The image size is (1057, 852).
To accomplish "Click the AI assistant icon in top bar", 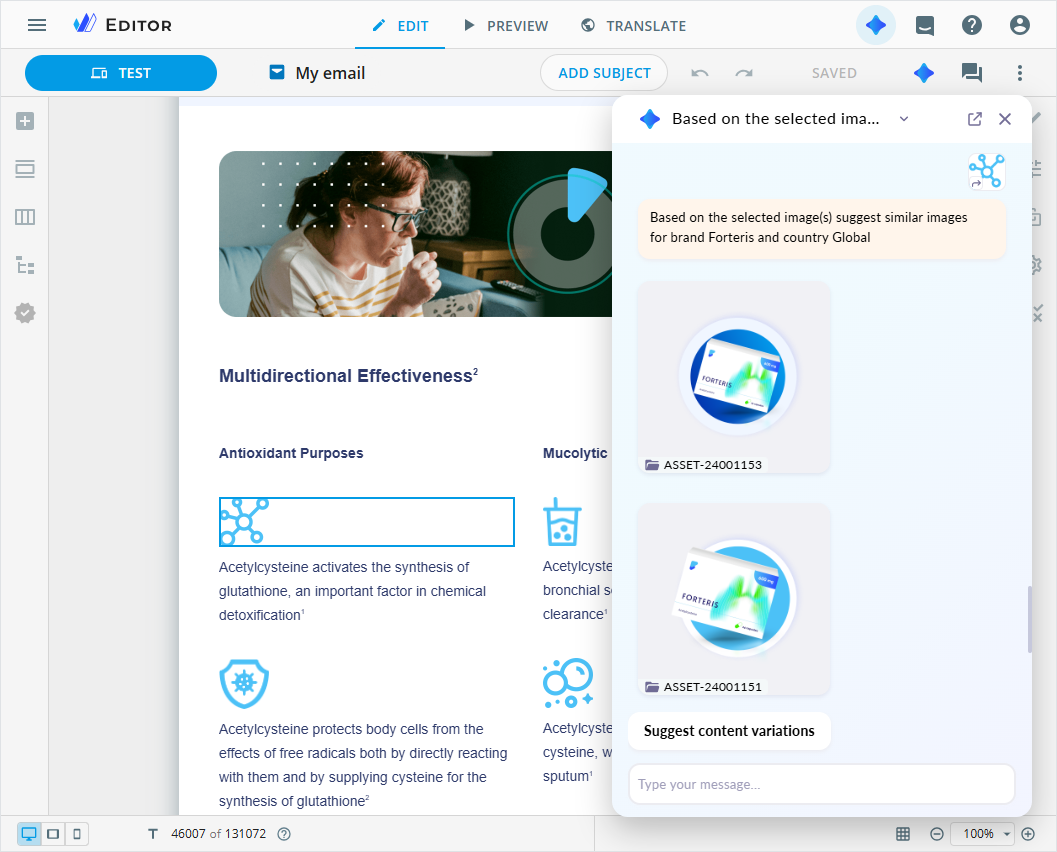I will (x=876, y=25).
